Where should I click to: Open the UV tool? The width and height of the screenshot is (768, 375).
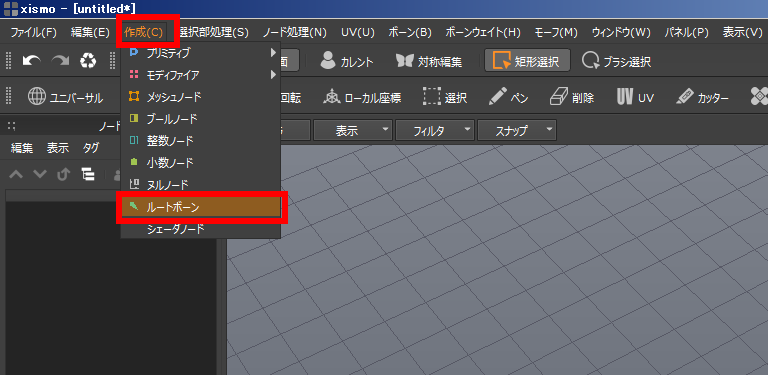point(635,97)
